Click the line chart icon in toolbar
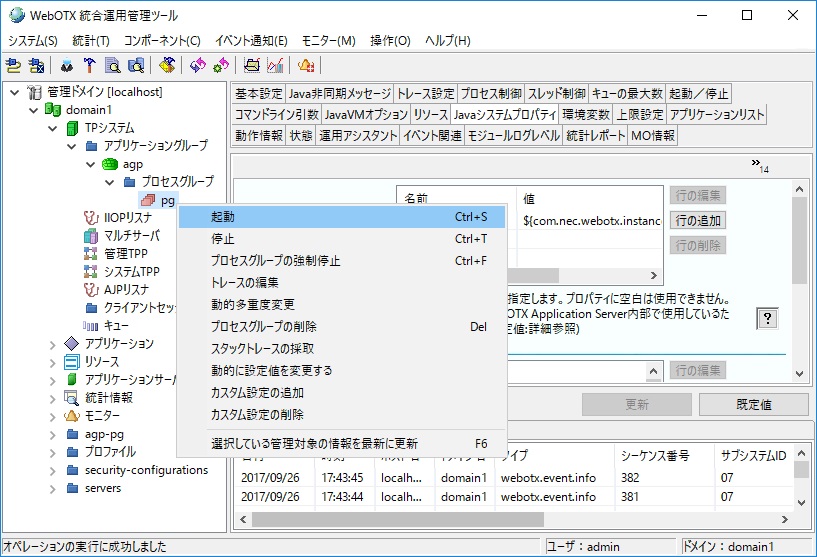This screenshot has height=557, width=817. [274, 66]
